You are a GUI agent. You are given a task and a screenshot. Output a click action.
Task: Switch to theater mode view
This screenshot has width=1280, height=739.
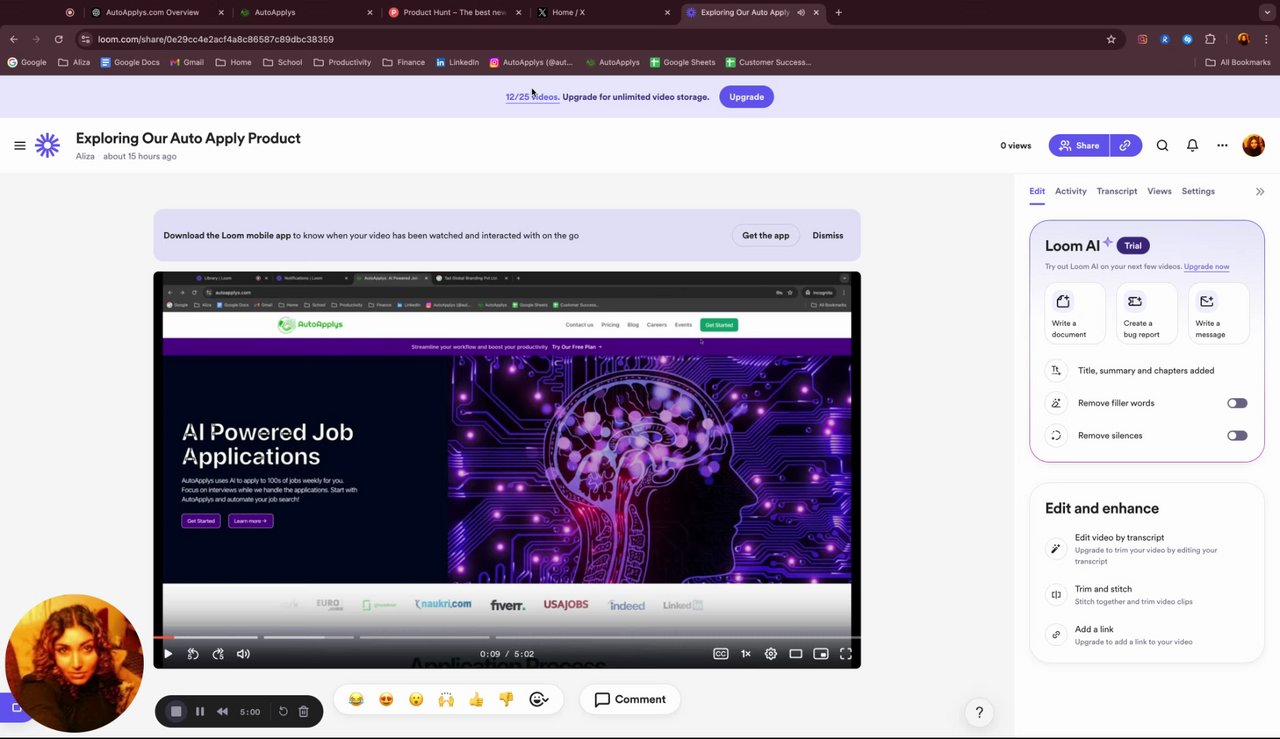(796, 654)
